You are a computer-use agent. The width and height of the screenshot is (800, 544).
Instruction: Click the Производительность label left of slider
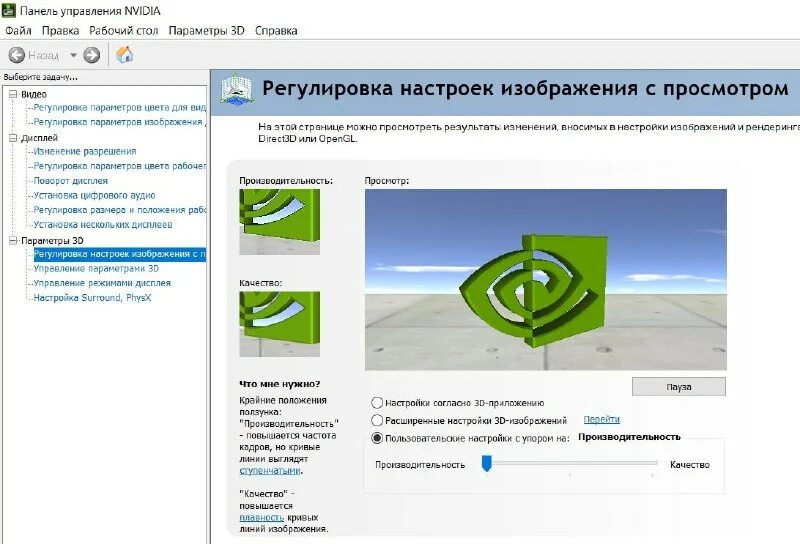(420, 464)
